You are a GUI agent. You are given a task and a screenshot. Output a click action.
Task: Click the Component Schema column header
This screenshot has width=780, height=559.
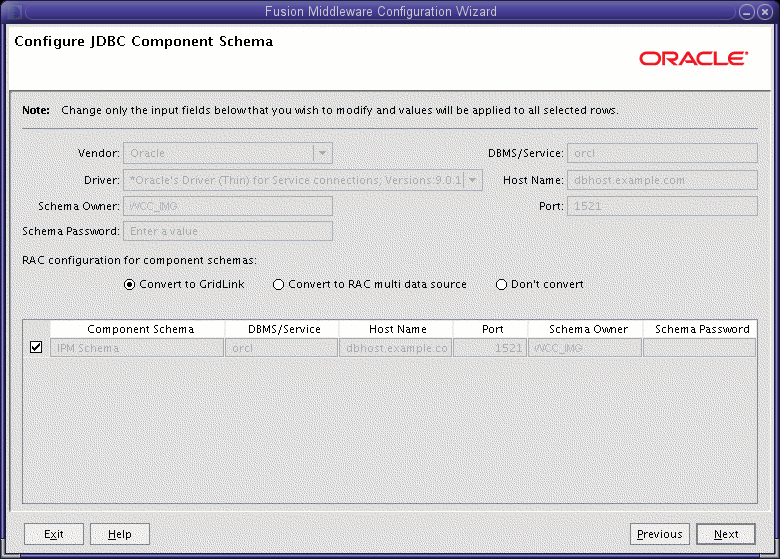click(138, 329)
